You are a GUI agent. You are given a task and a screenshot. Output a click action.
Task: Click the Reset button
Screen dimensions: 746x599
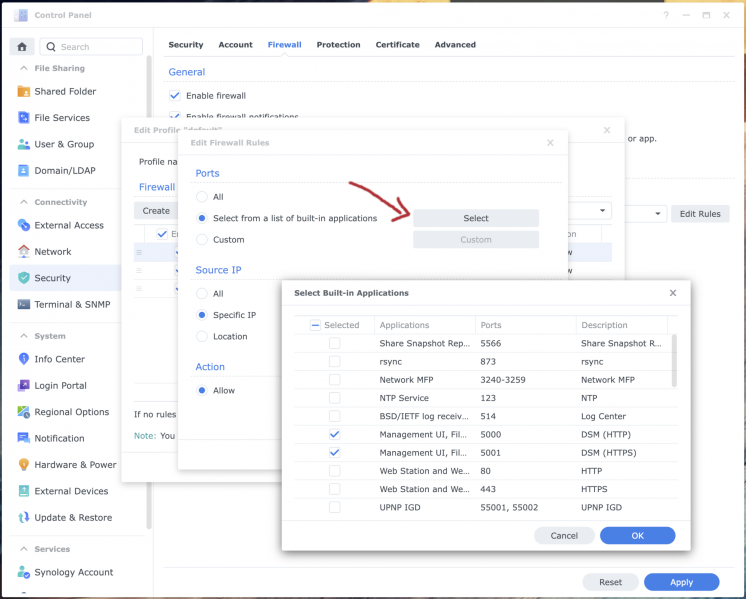tap(610, 582)
